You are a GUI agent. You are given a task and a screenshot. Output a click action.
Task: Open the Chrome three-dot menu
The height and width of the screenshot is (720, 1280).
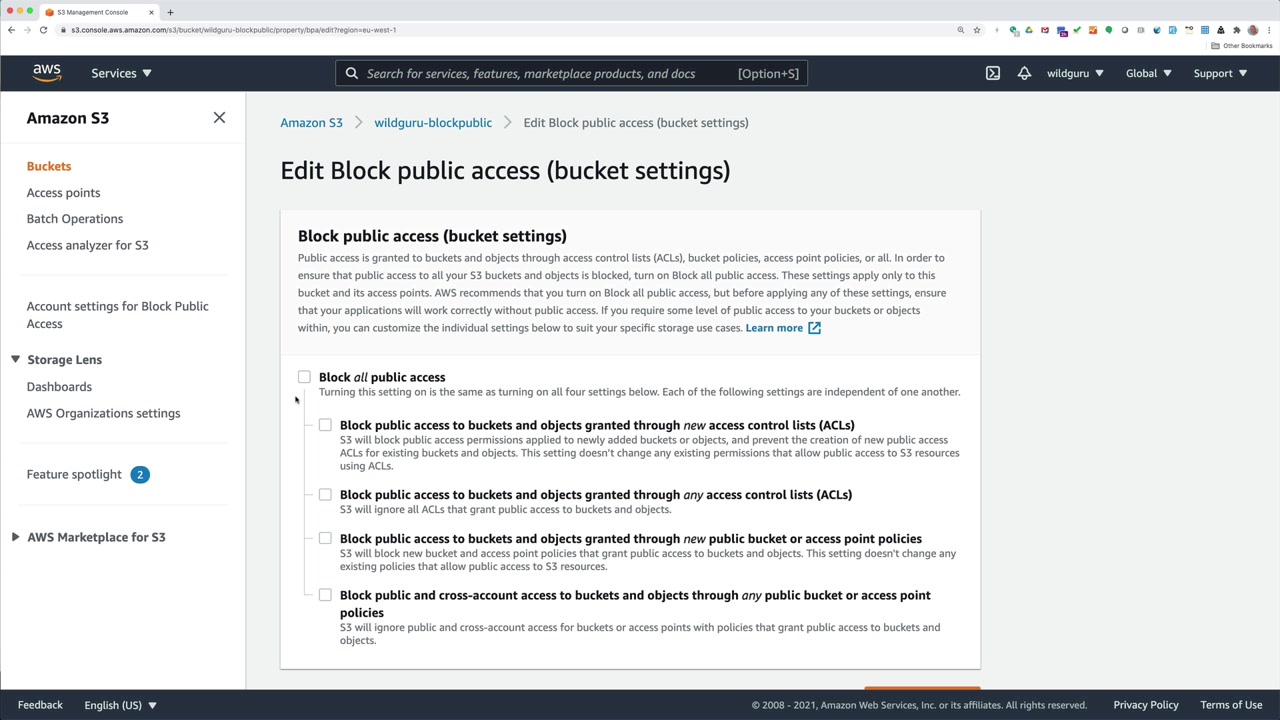1268,30
